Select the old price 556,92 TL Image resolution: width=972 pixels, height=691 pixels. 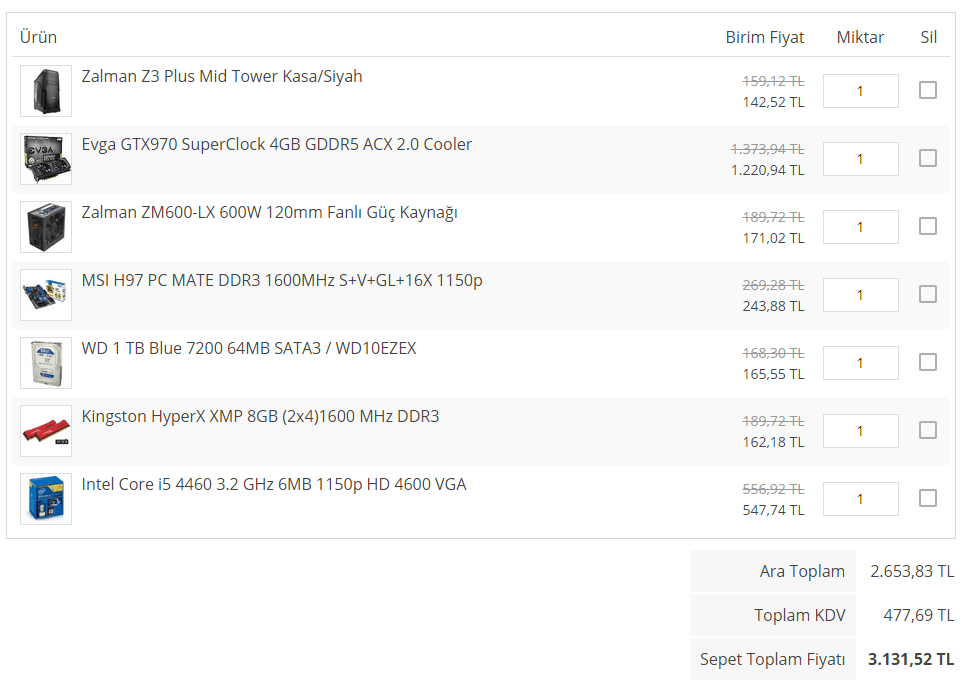coord(774,489)
